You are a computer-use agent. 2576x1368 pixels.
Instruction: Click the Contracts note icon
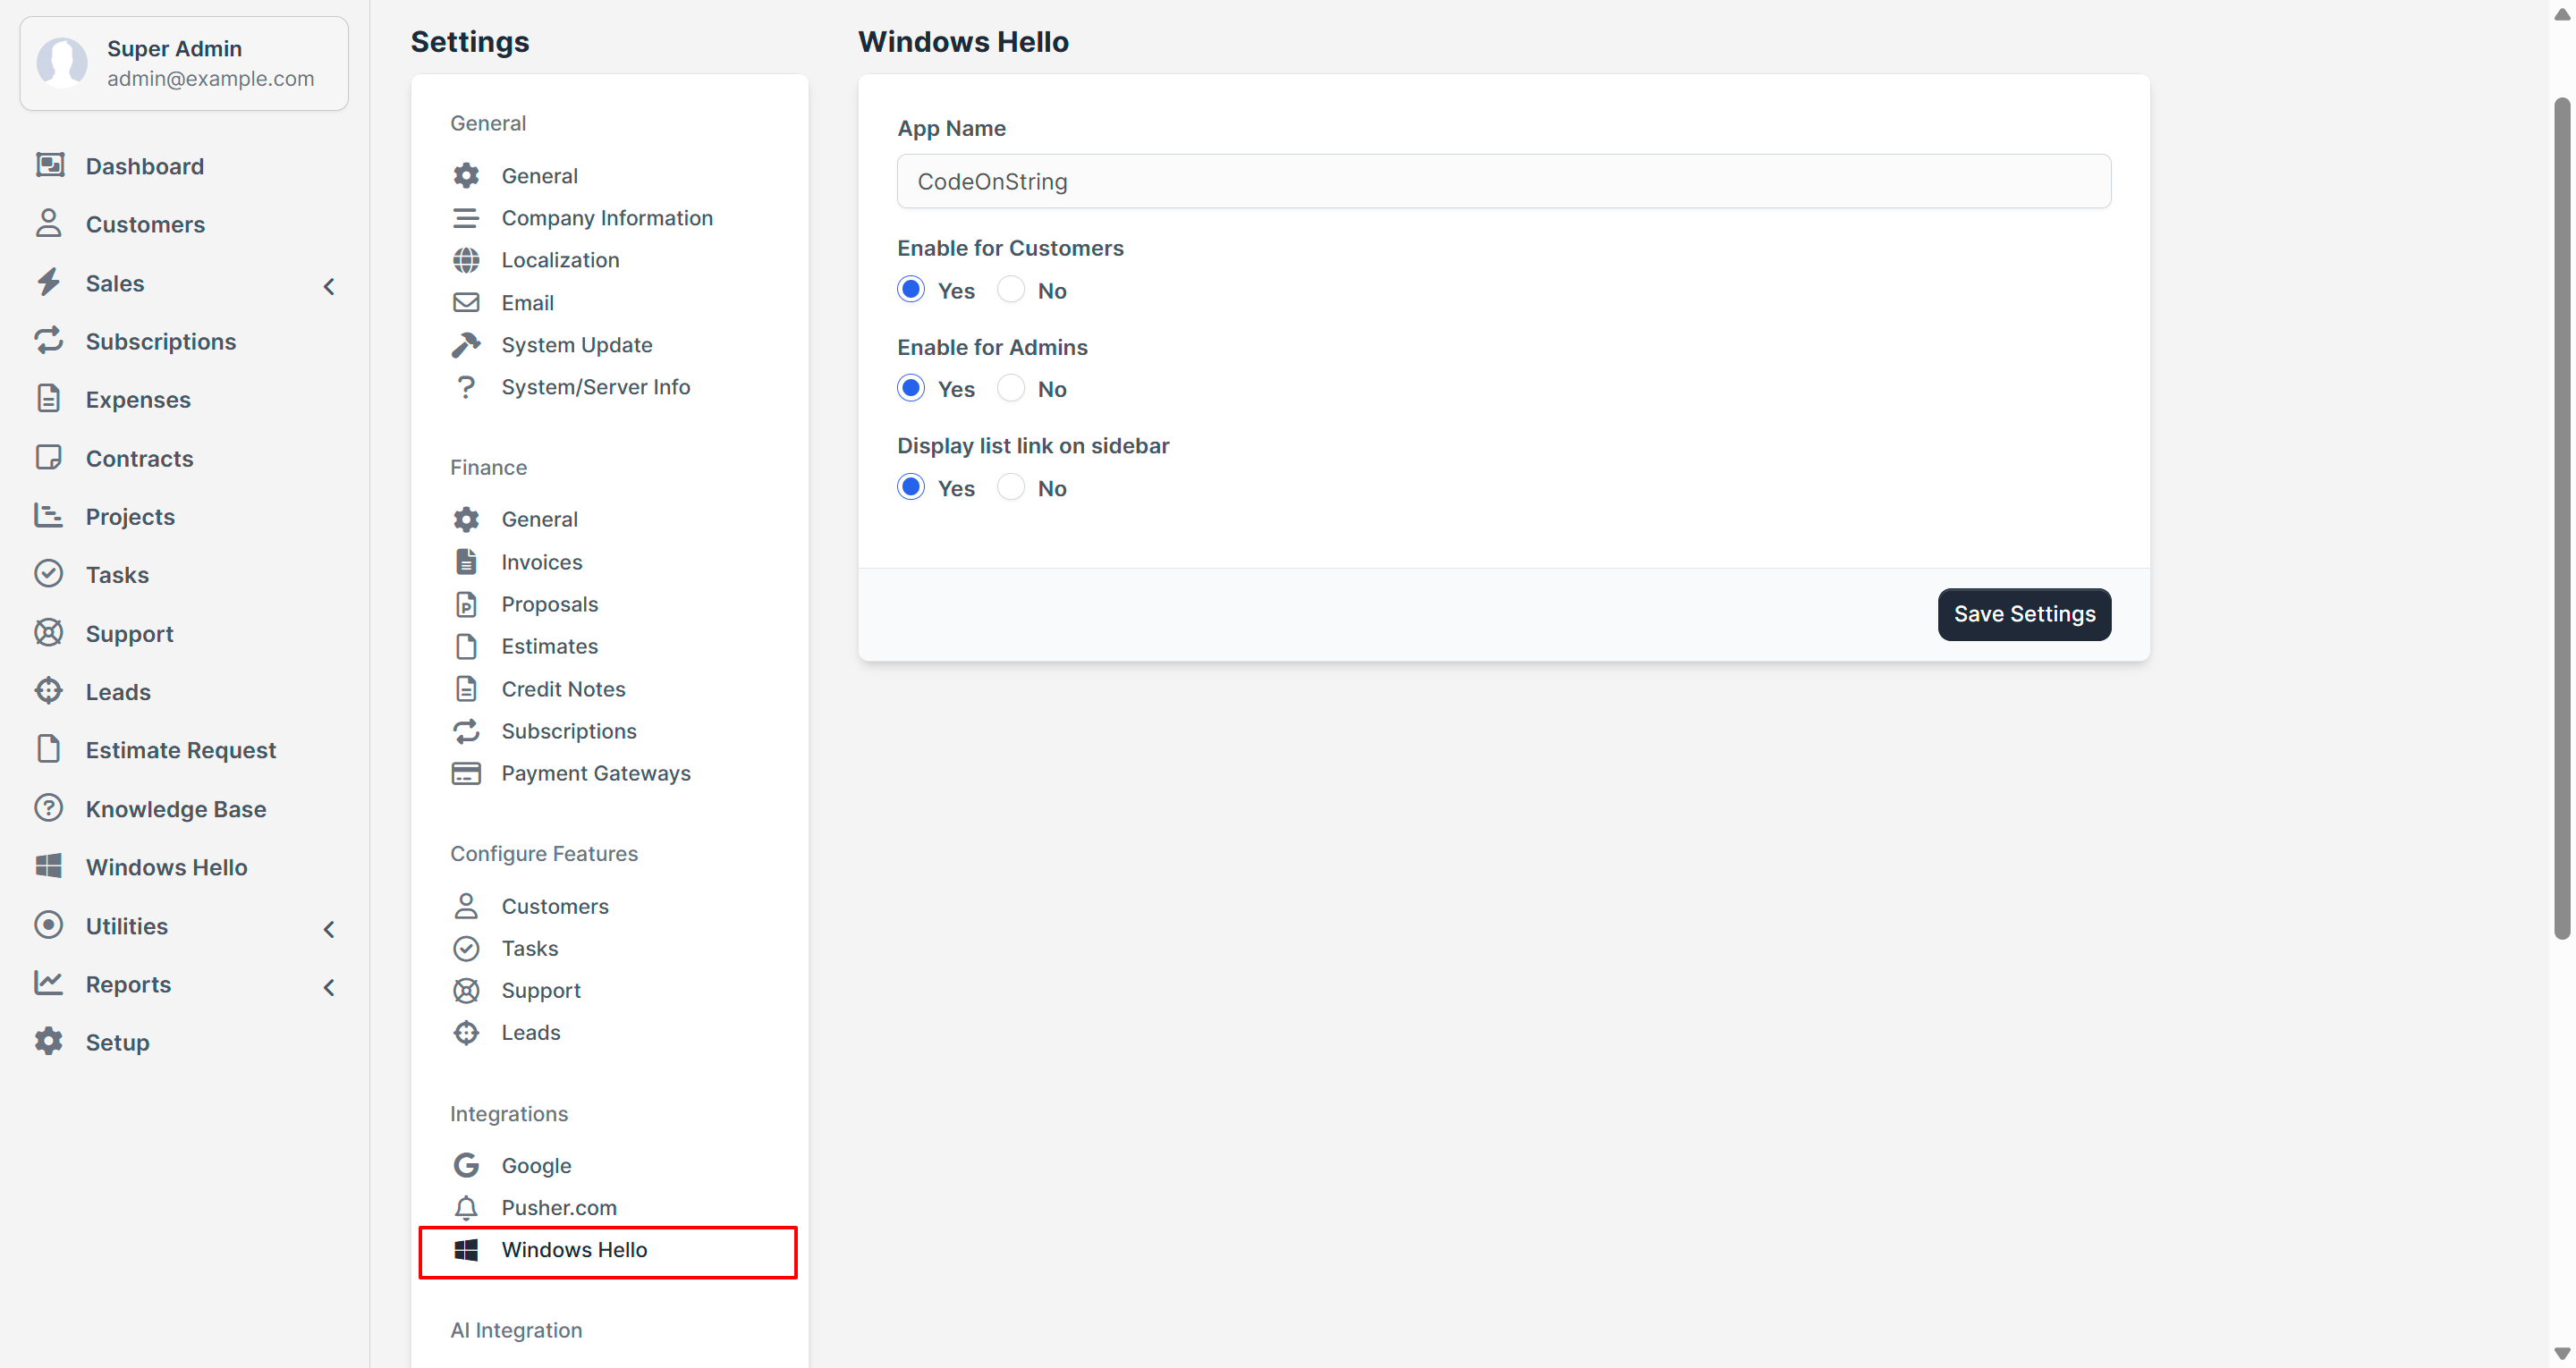click(x=49, y=457)
